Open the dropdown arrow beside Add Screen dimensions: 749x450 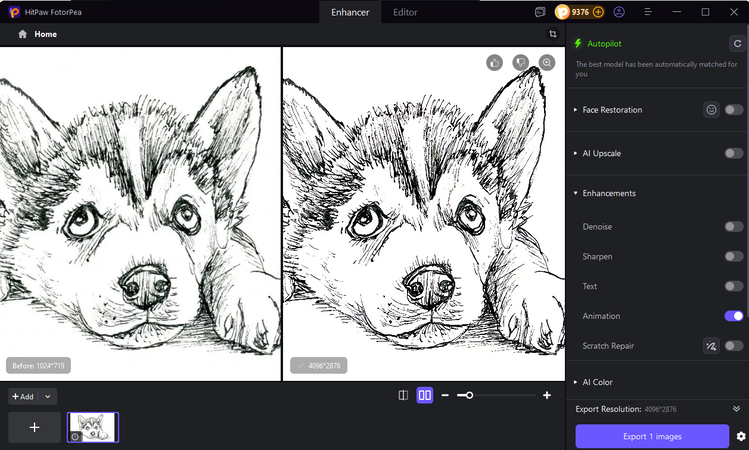48,397
